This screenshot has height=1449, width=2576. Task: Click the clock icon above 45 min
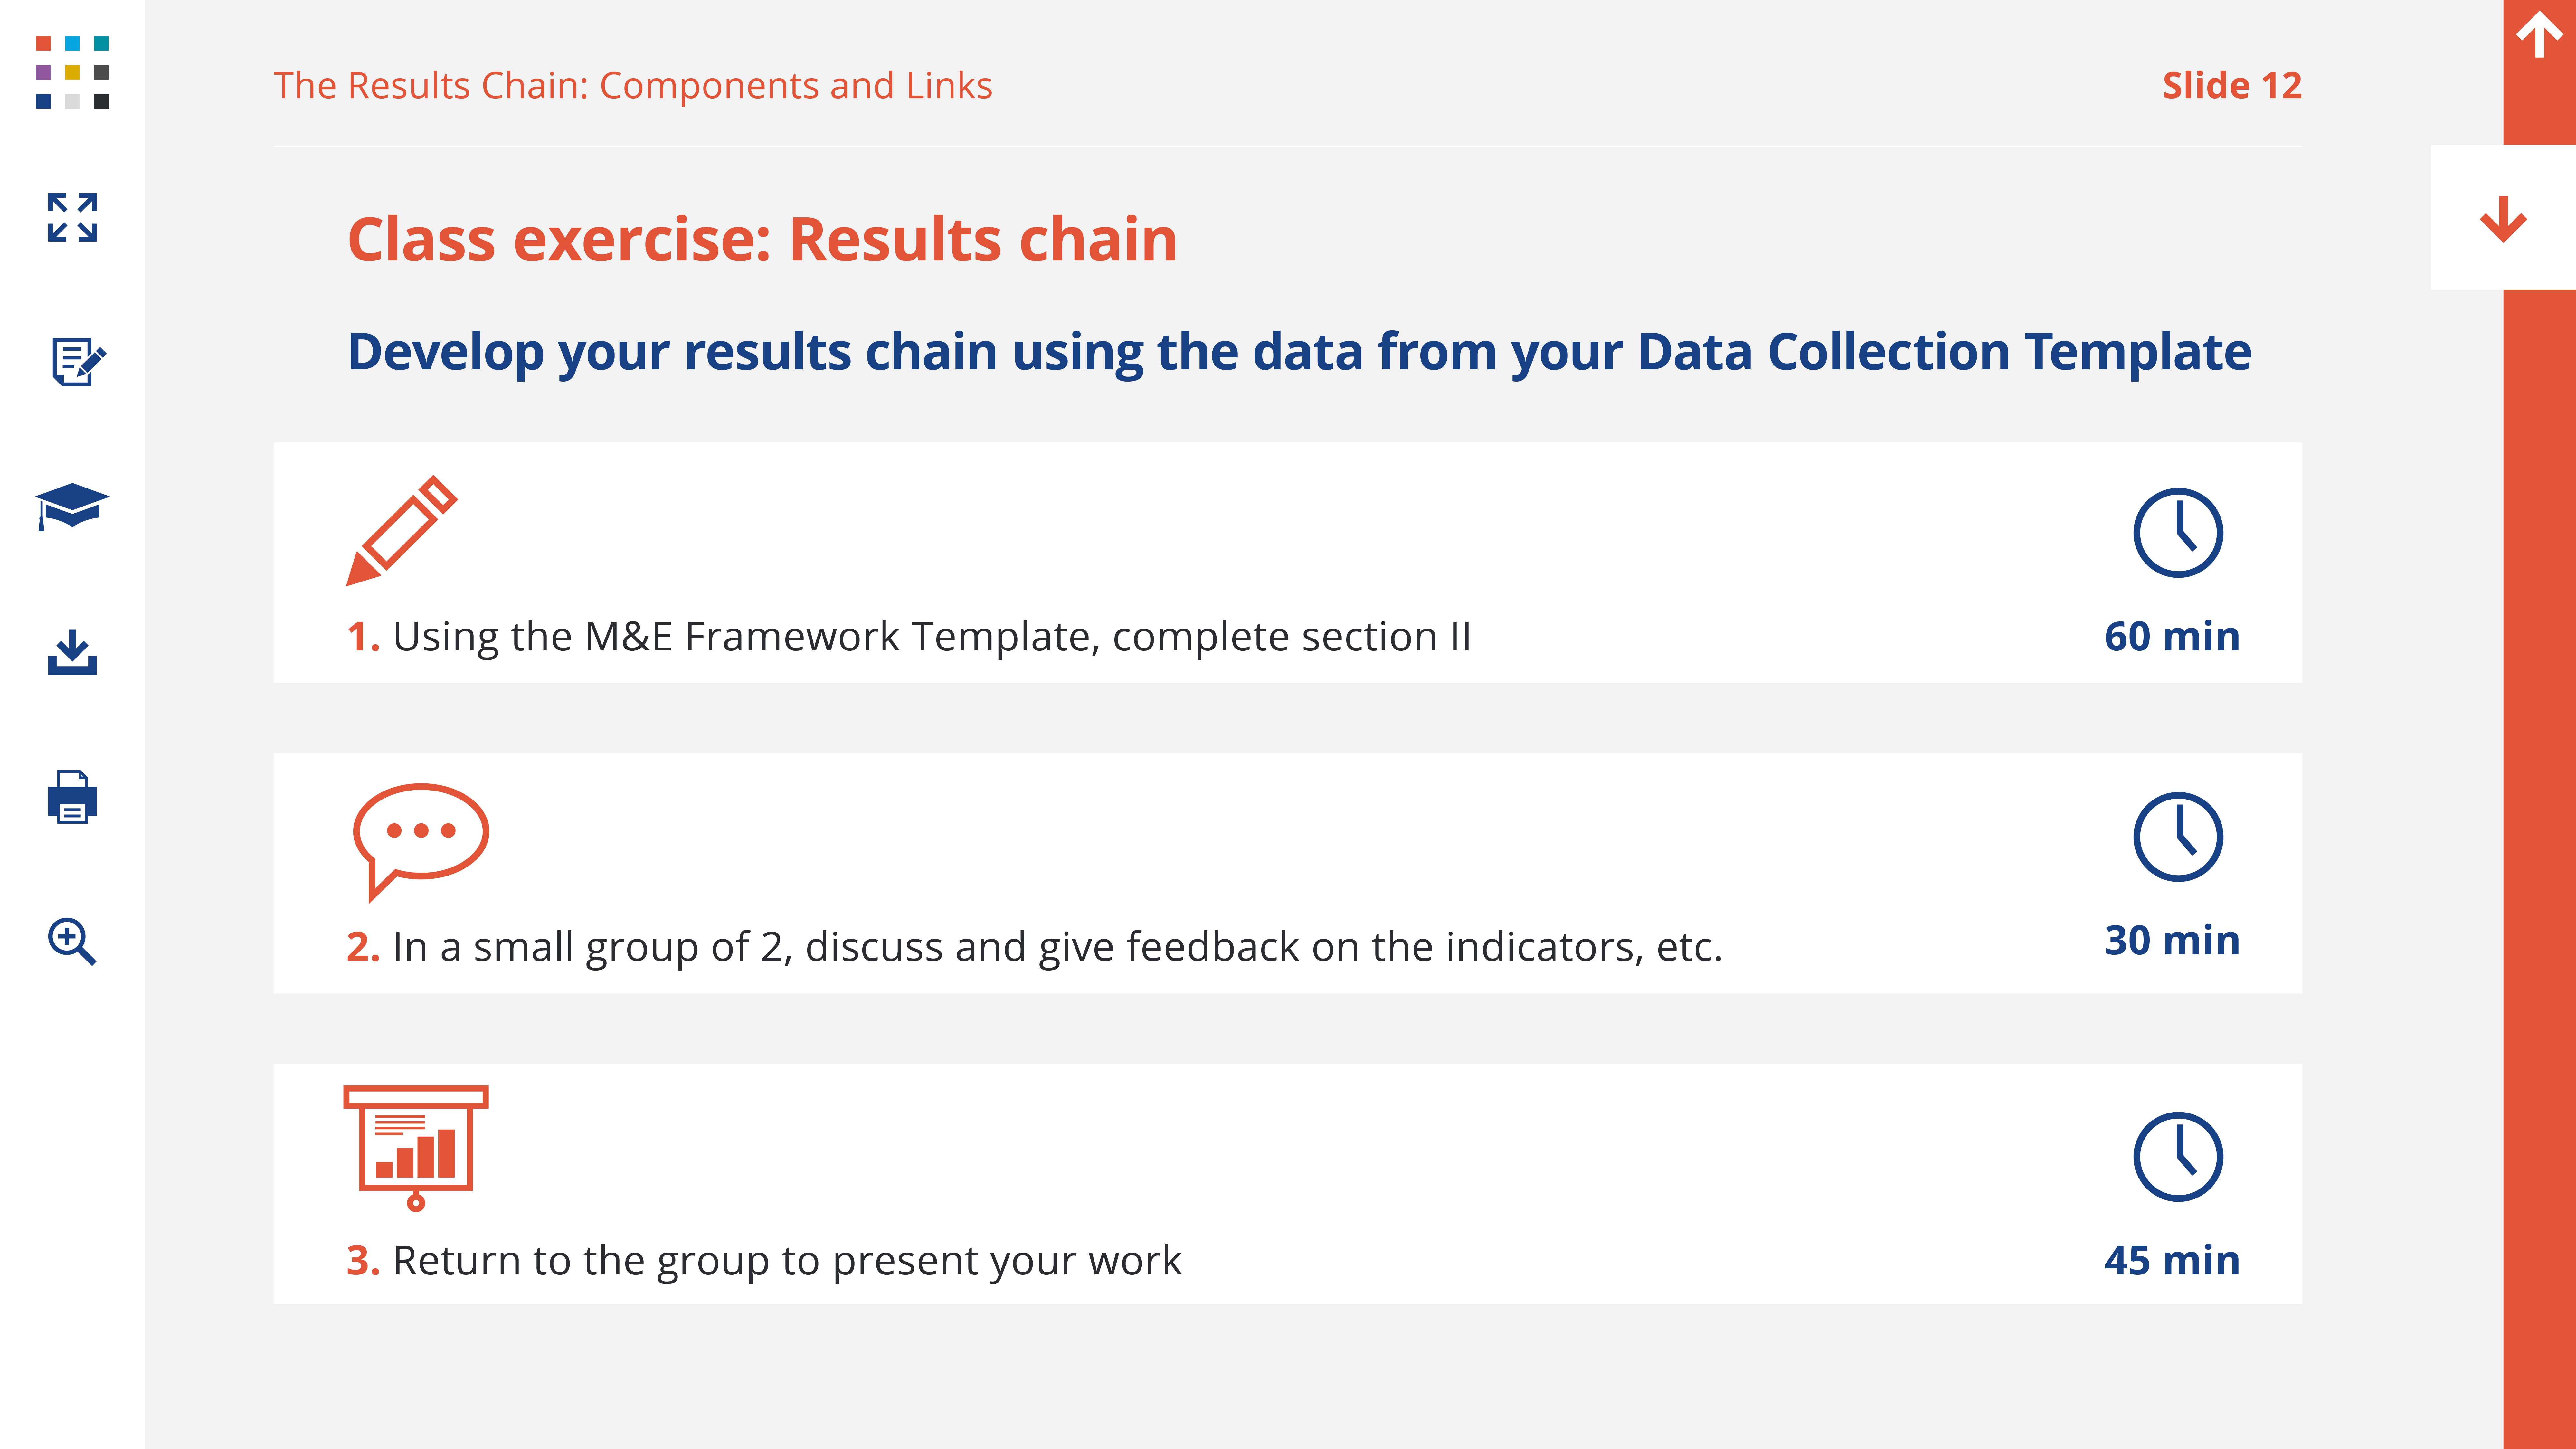2178,1157
